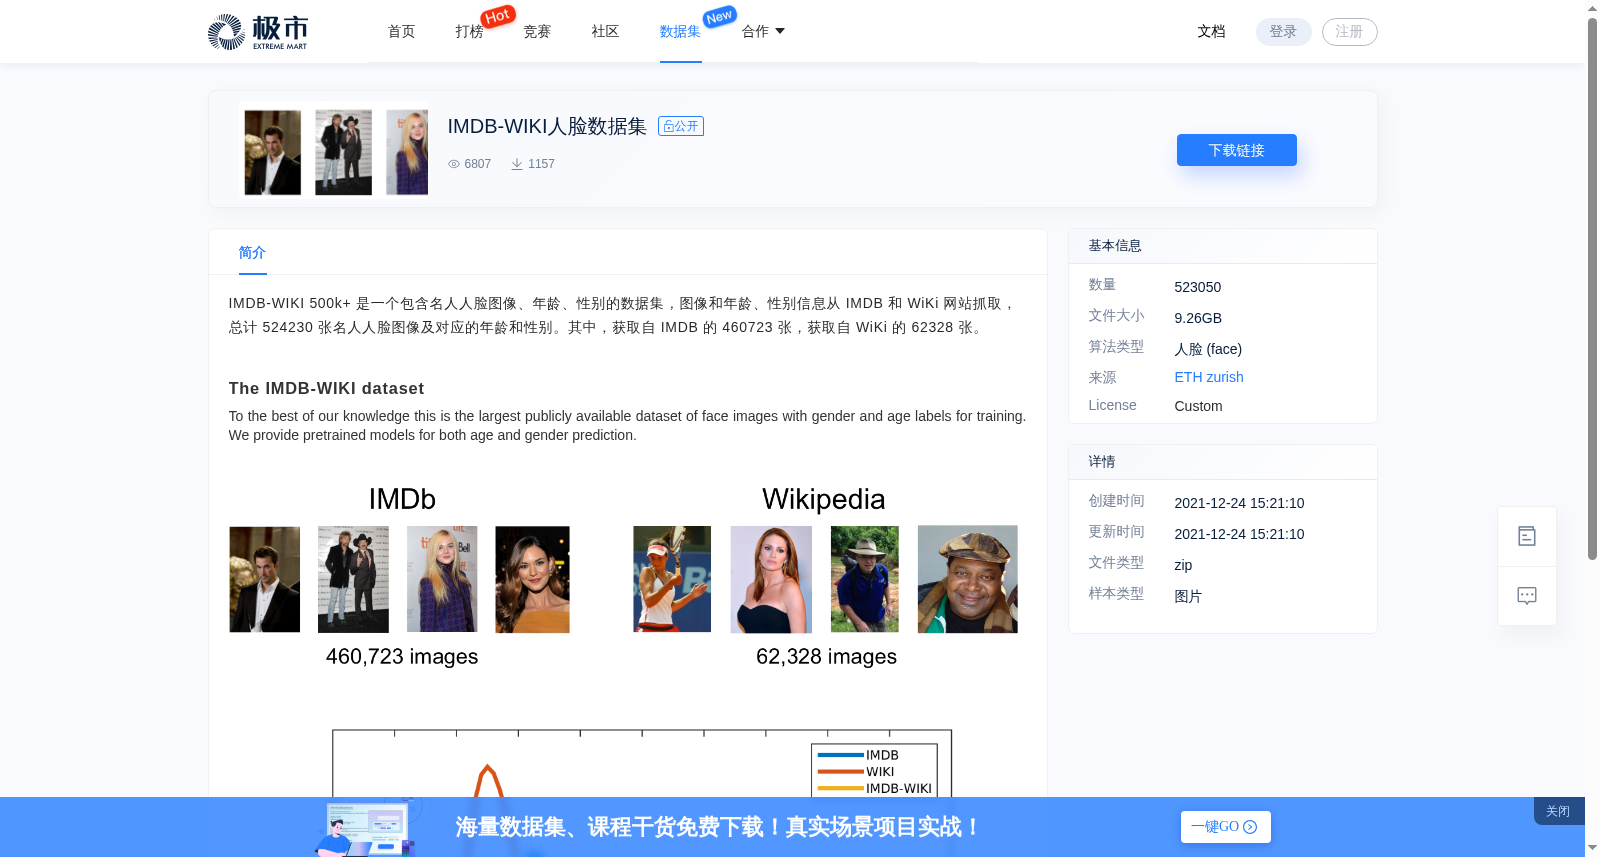Open the floating document sidebar icon
Viewport: 1600px width, 857px height.
point(1526,536)
